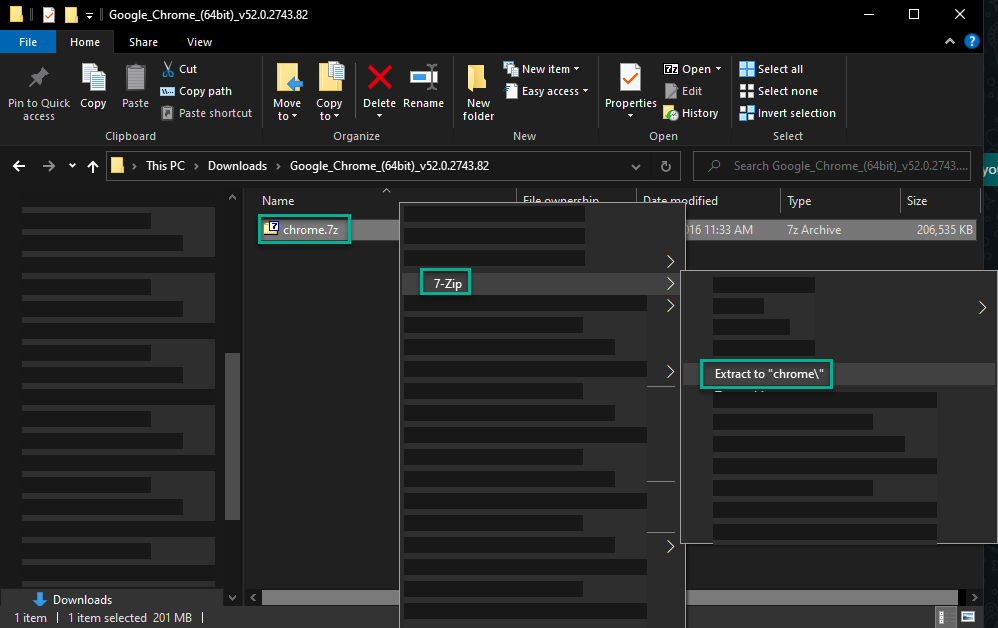This screenshot has width=998, height=628.
Task: Select Downloads in the navigation pane
Action: [x=82, y=599]
